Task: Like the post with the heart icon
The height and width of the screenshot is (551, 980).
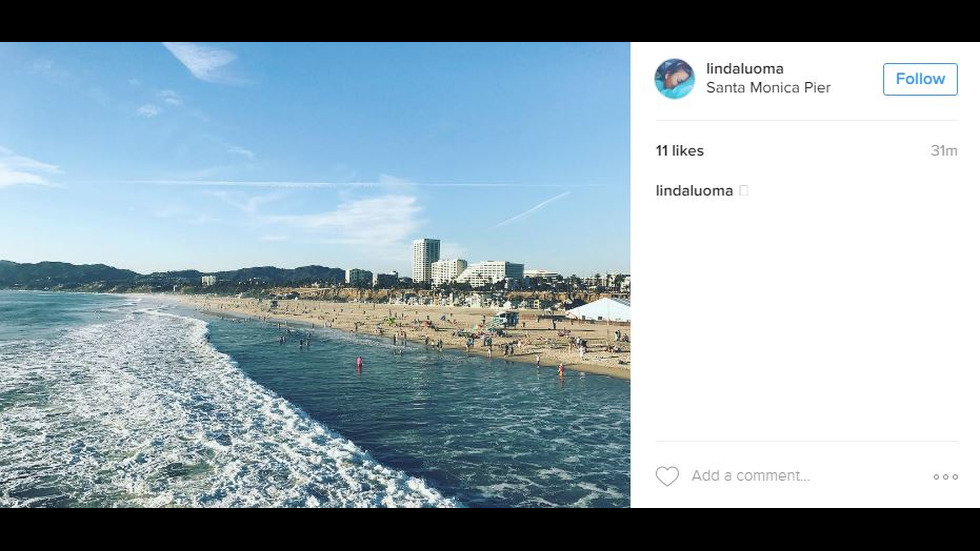Action: tap(667, 477)
